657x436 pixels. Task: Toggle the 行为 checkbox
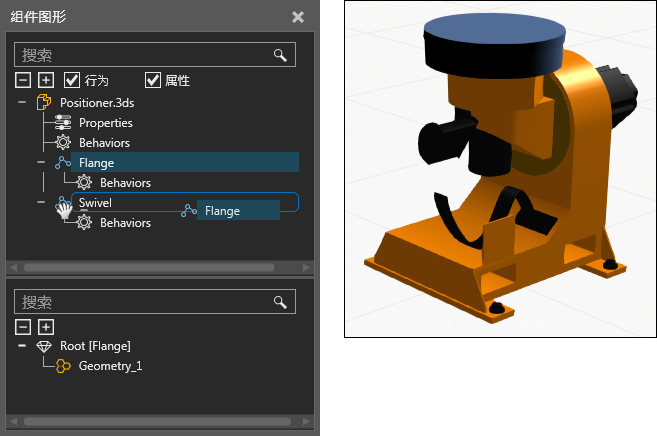72,80
